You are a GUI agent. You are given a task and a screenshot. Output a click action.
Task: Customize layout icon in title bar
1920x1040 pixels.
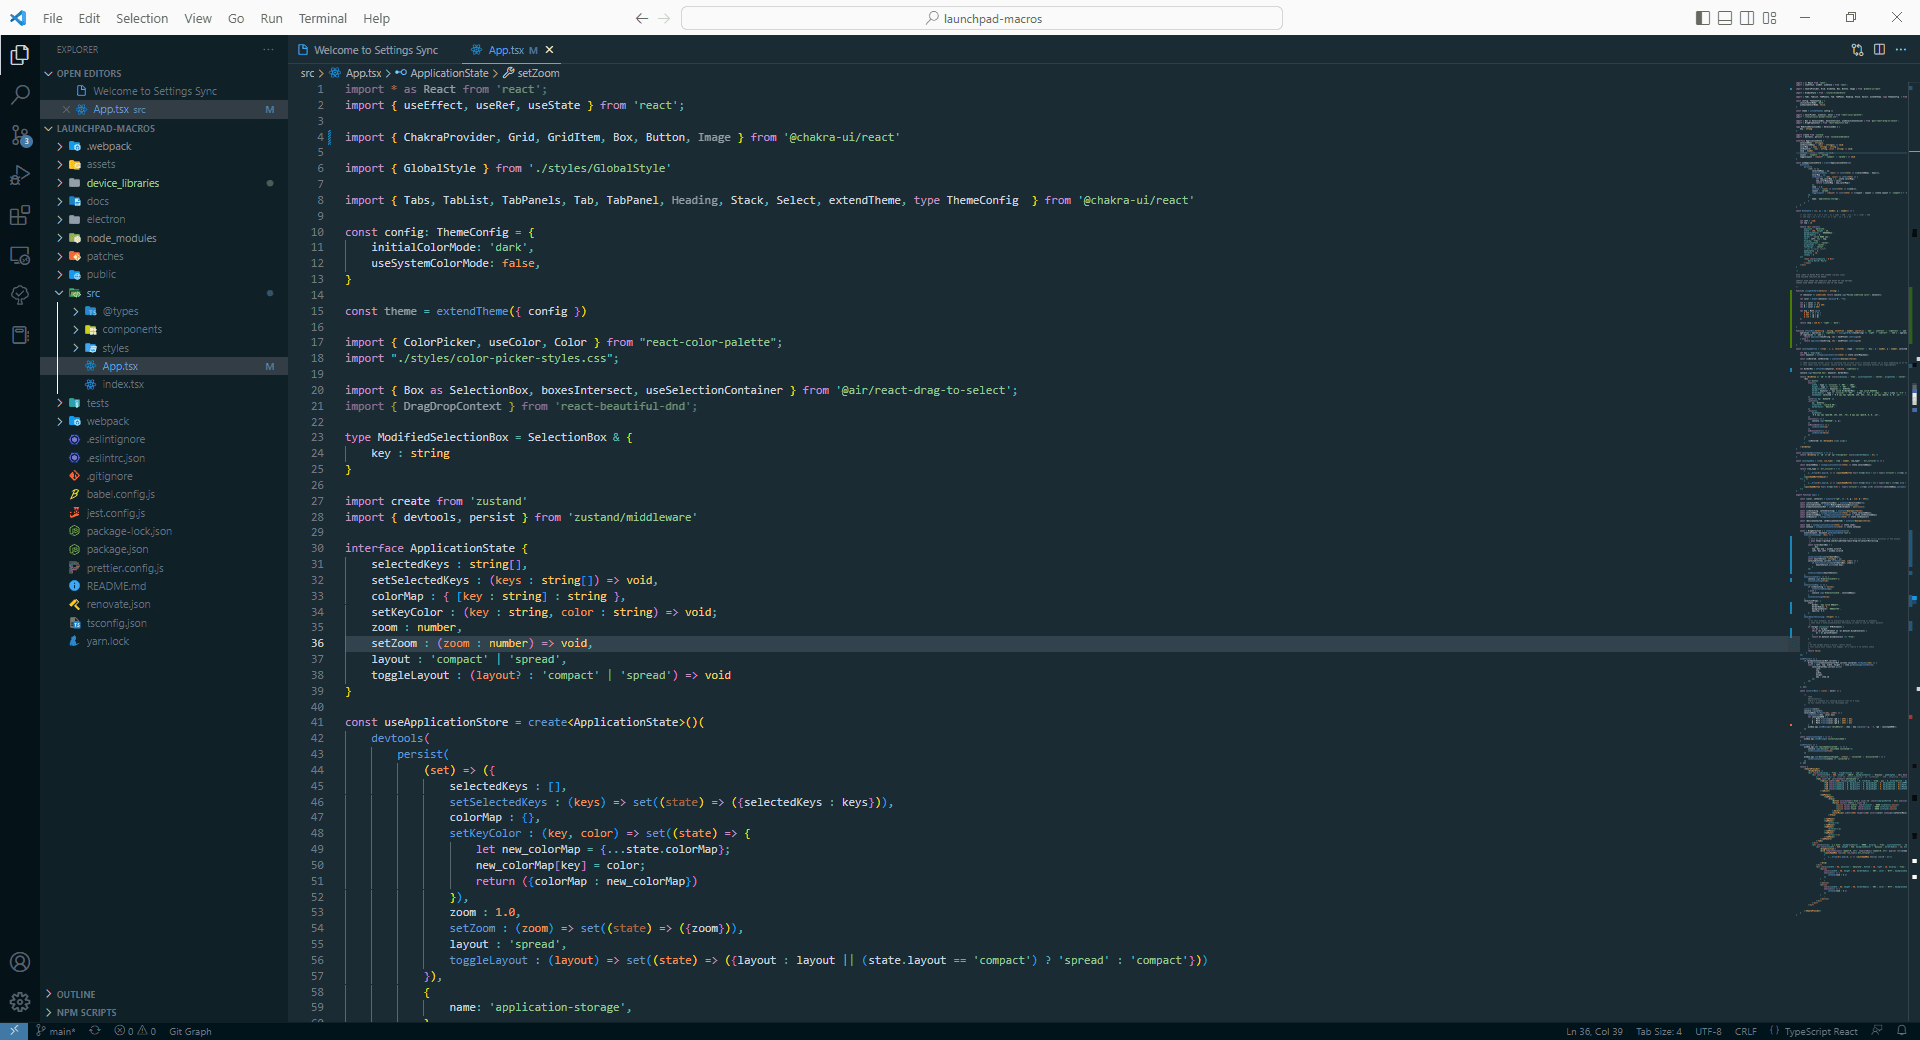[x=1770, y=18]
